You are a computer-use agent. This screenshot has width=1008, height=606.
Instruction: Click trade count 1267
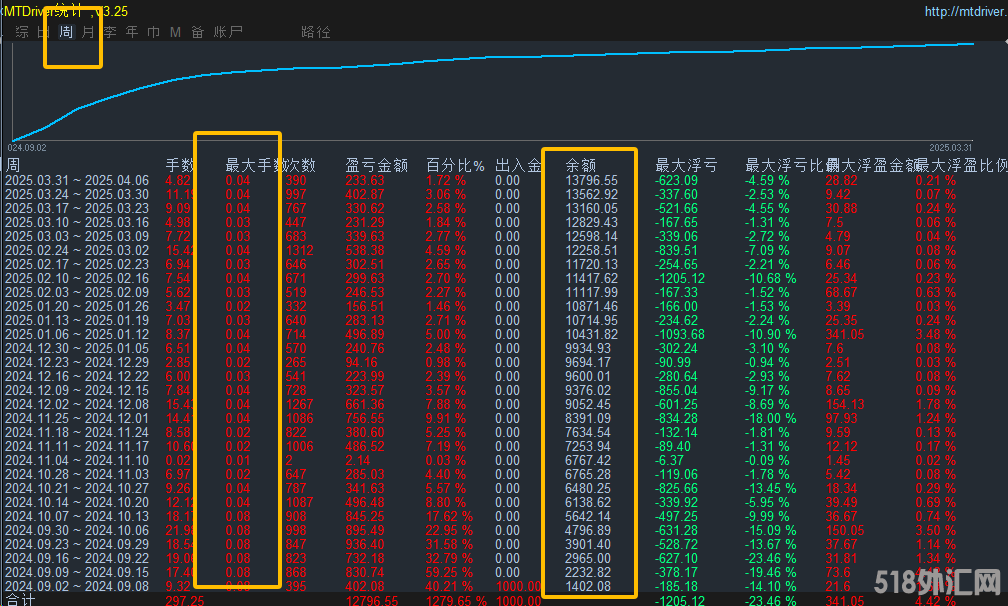point(300,404)
